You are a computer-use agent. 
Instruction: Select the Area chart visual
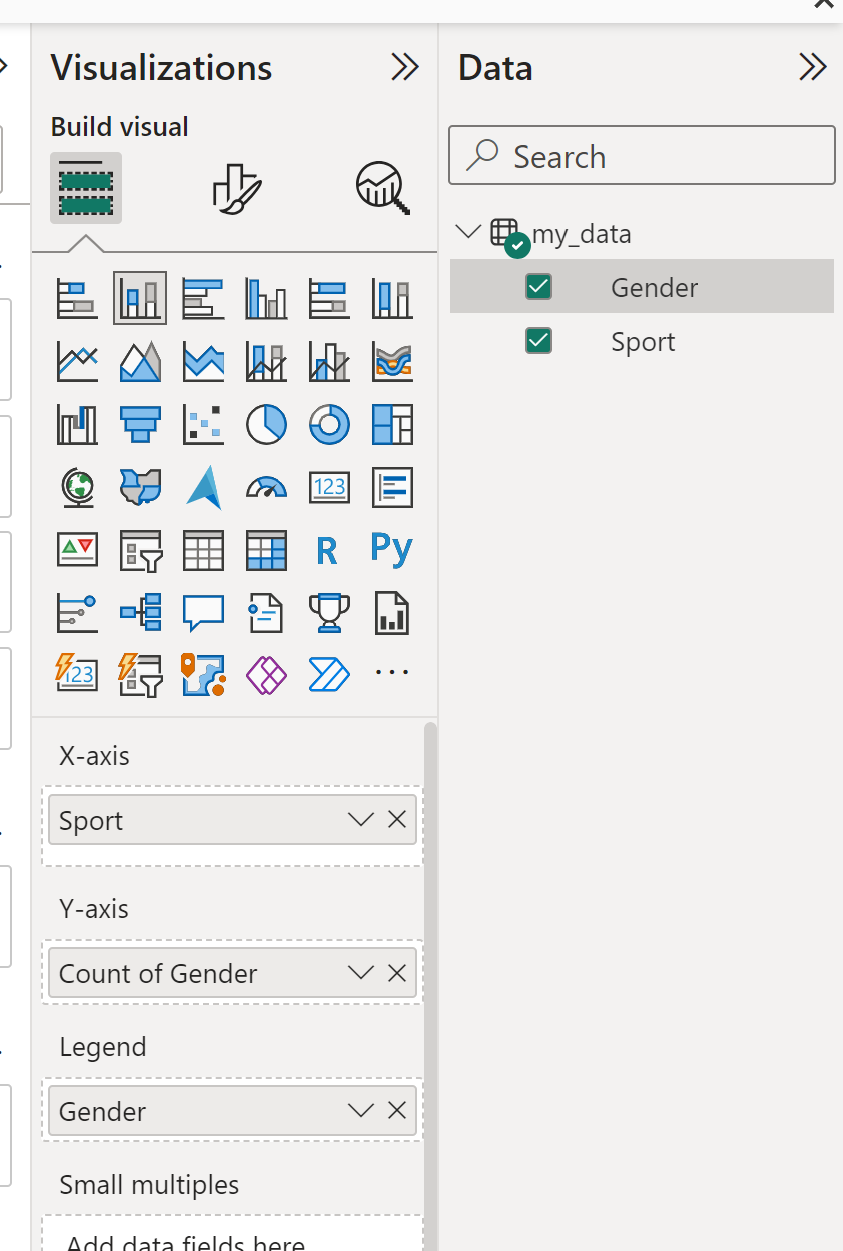(140, 362)
